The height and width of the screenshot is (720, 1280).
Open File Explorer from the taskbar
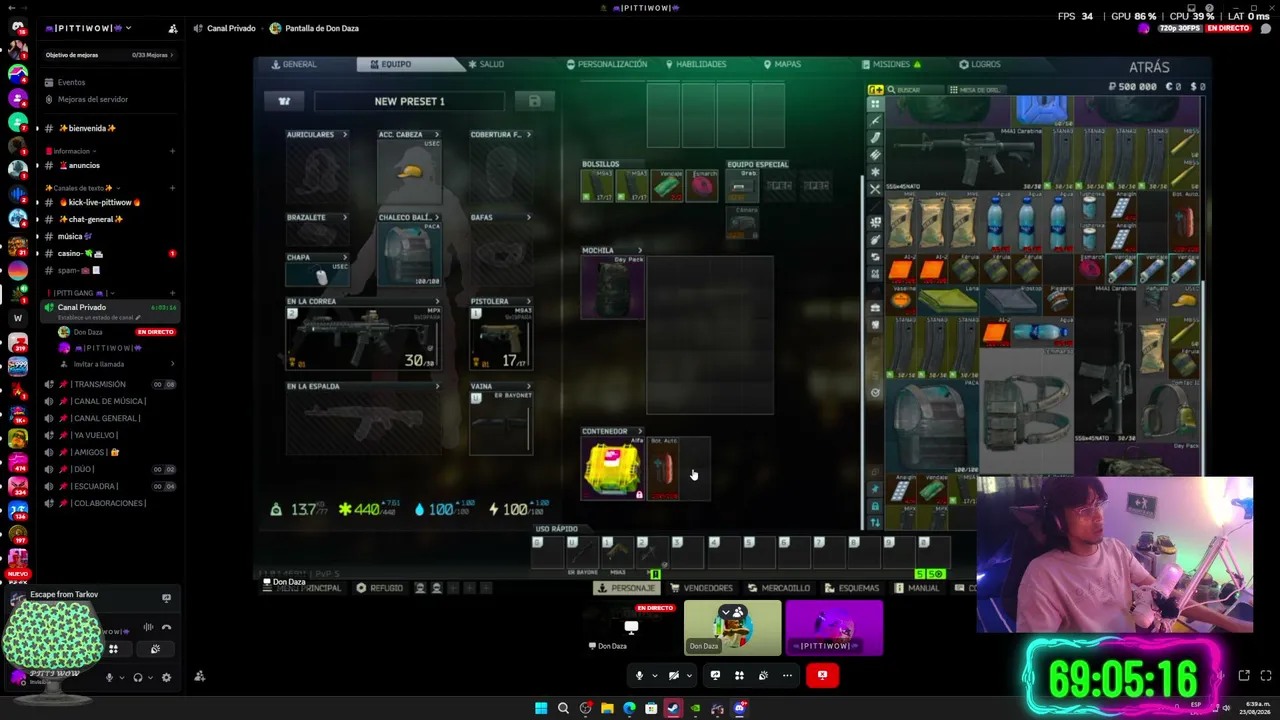click(x=607, y=708)
